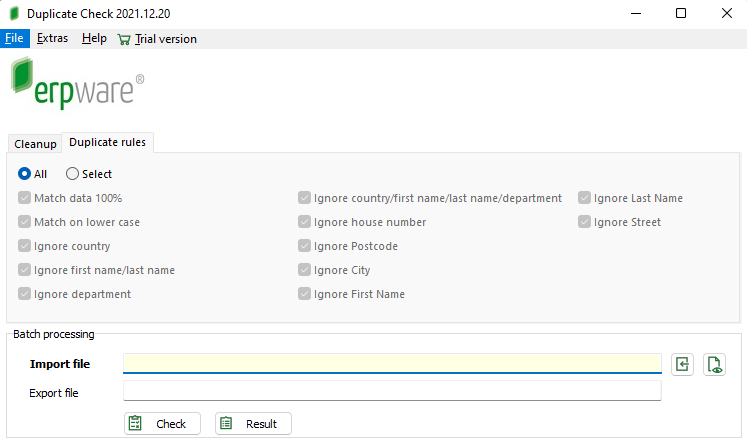Click the green app icon in title bar
This screenshot has width=747, height=448.
14,13
